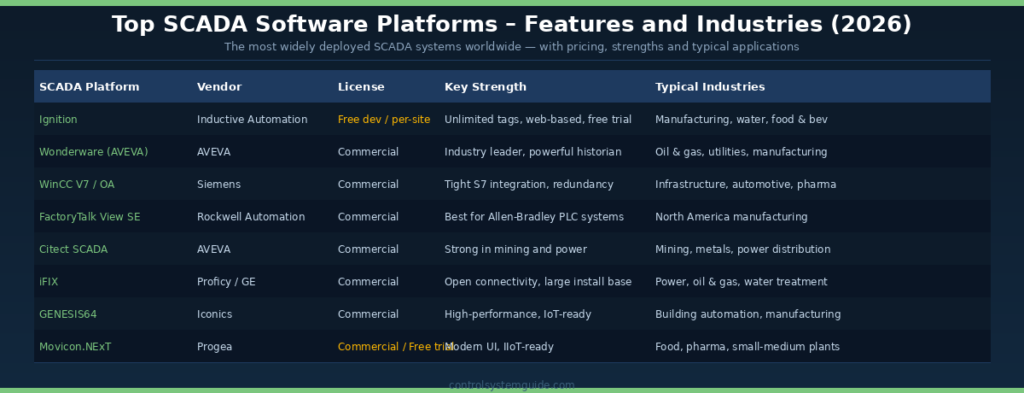The width and height of the screenshot is (1024, 393).
Task: Select the 'Movicon.NExT' platform name
Action: pyautogui.click(x=75, y=347)
